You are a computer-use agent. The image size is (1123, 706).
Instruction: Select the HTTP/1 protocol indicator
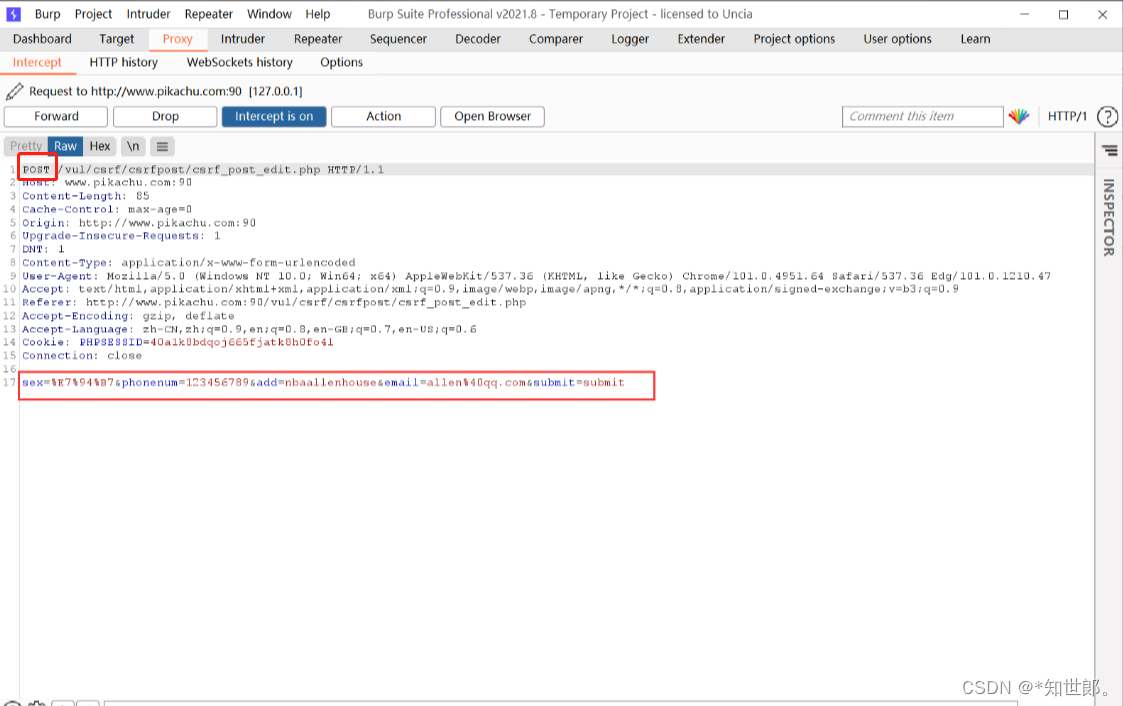(1067, 116)
